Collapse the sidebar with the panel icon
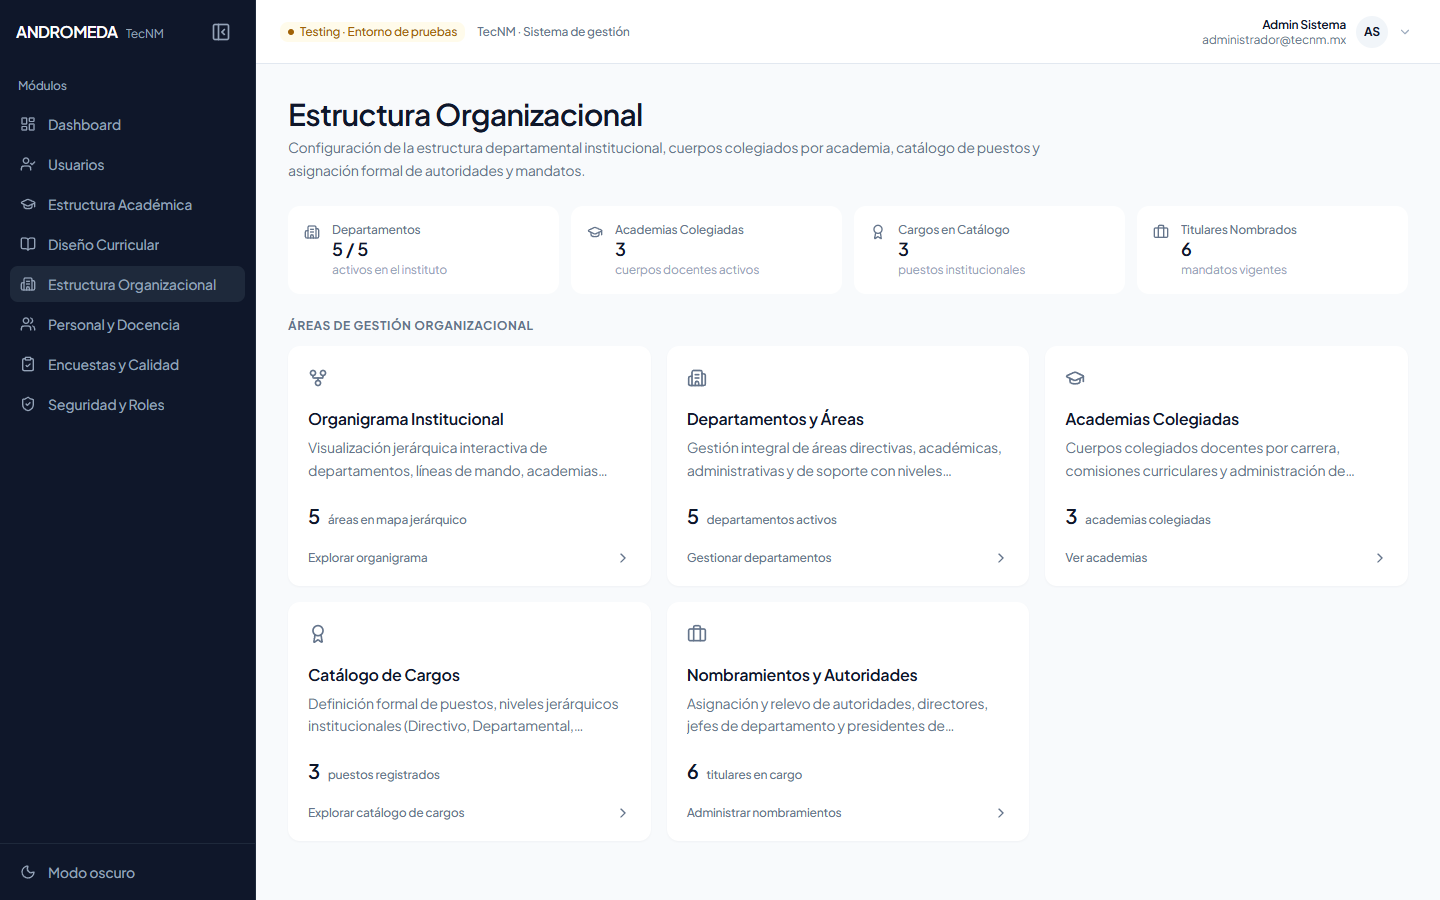The height and width of the screenshot is (900, 1440). pyautogui.click(x=221, y=32)
